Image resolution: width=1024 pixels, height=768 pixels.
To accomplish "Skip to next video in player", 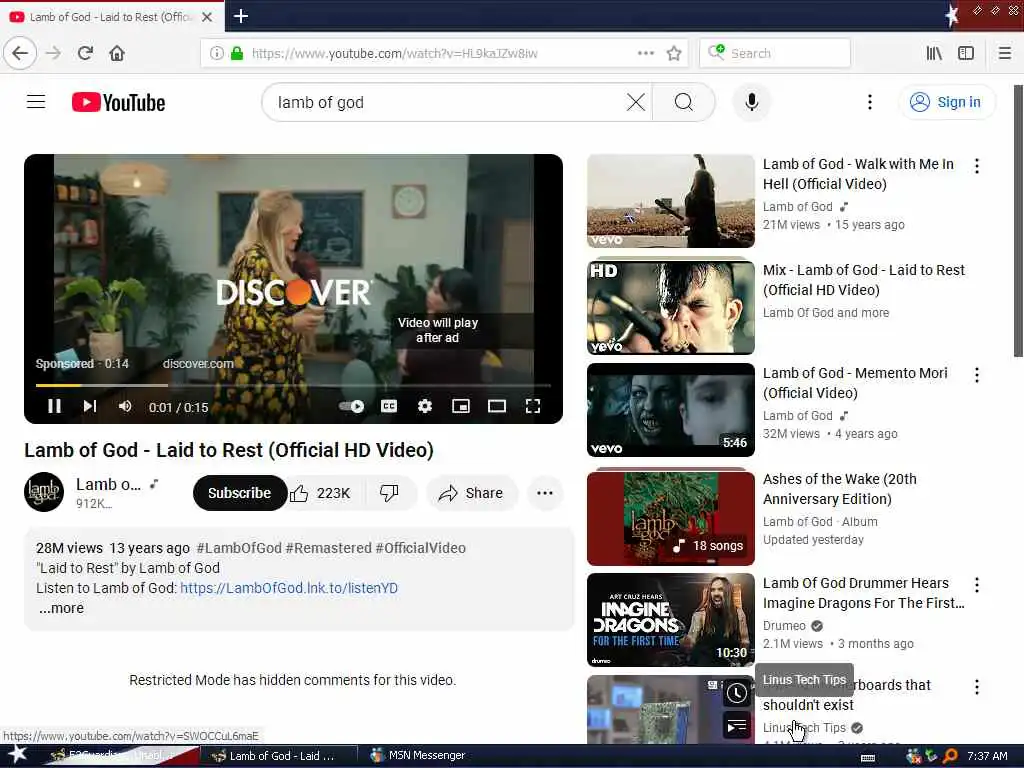I will pos(89,406).
